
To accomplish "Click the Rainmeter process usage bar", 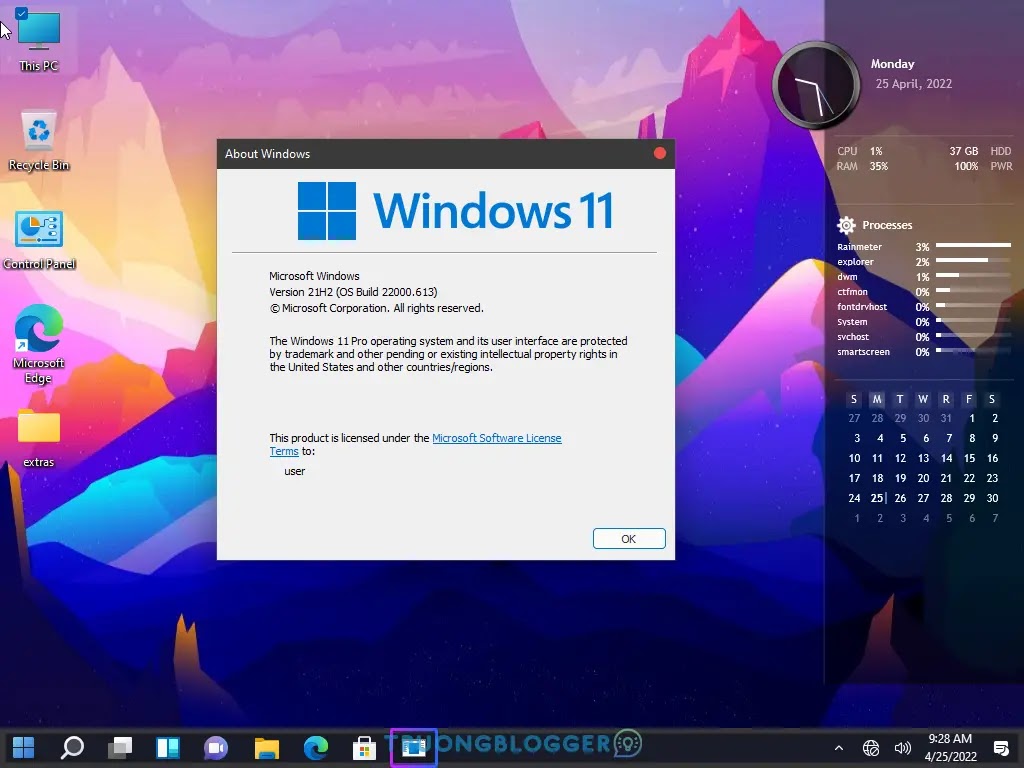I will pyautogui.click(x=973, y=246).
